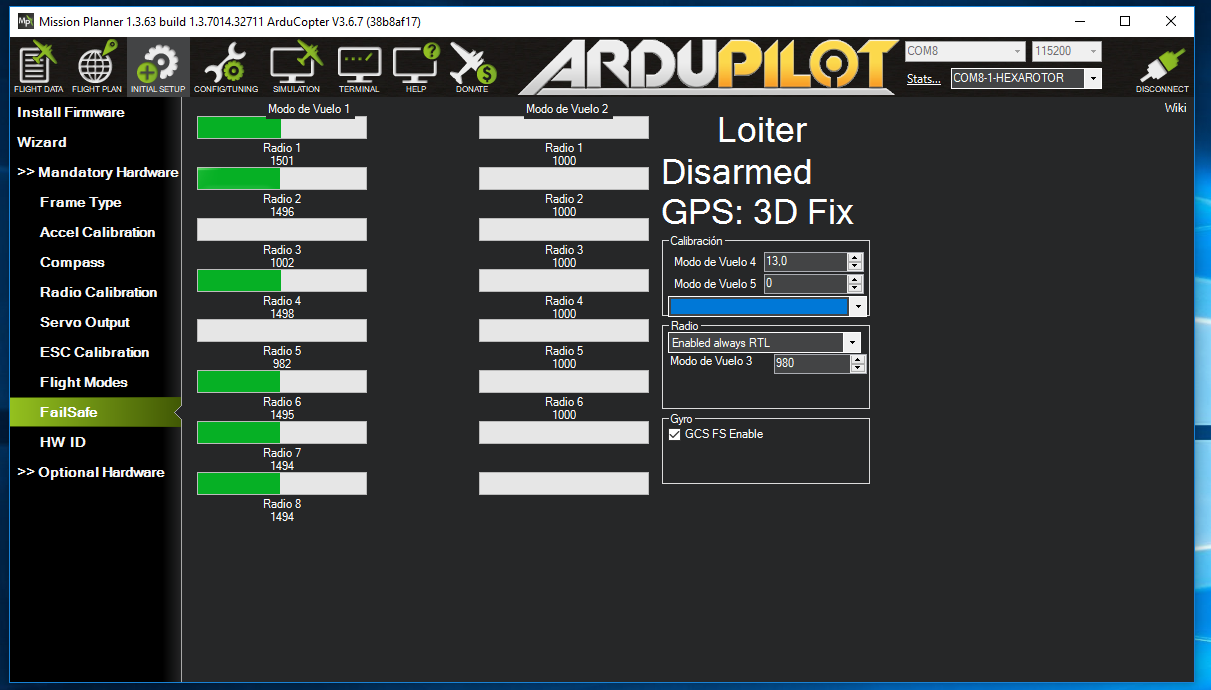Open the Servo Output page
This screenshot has height=690, width=1211.
coord(85,323)
